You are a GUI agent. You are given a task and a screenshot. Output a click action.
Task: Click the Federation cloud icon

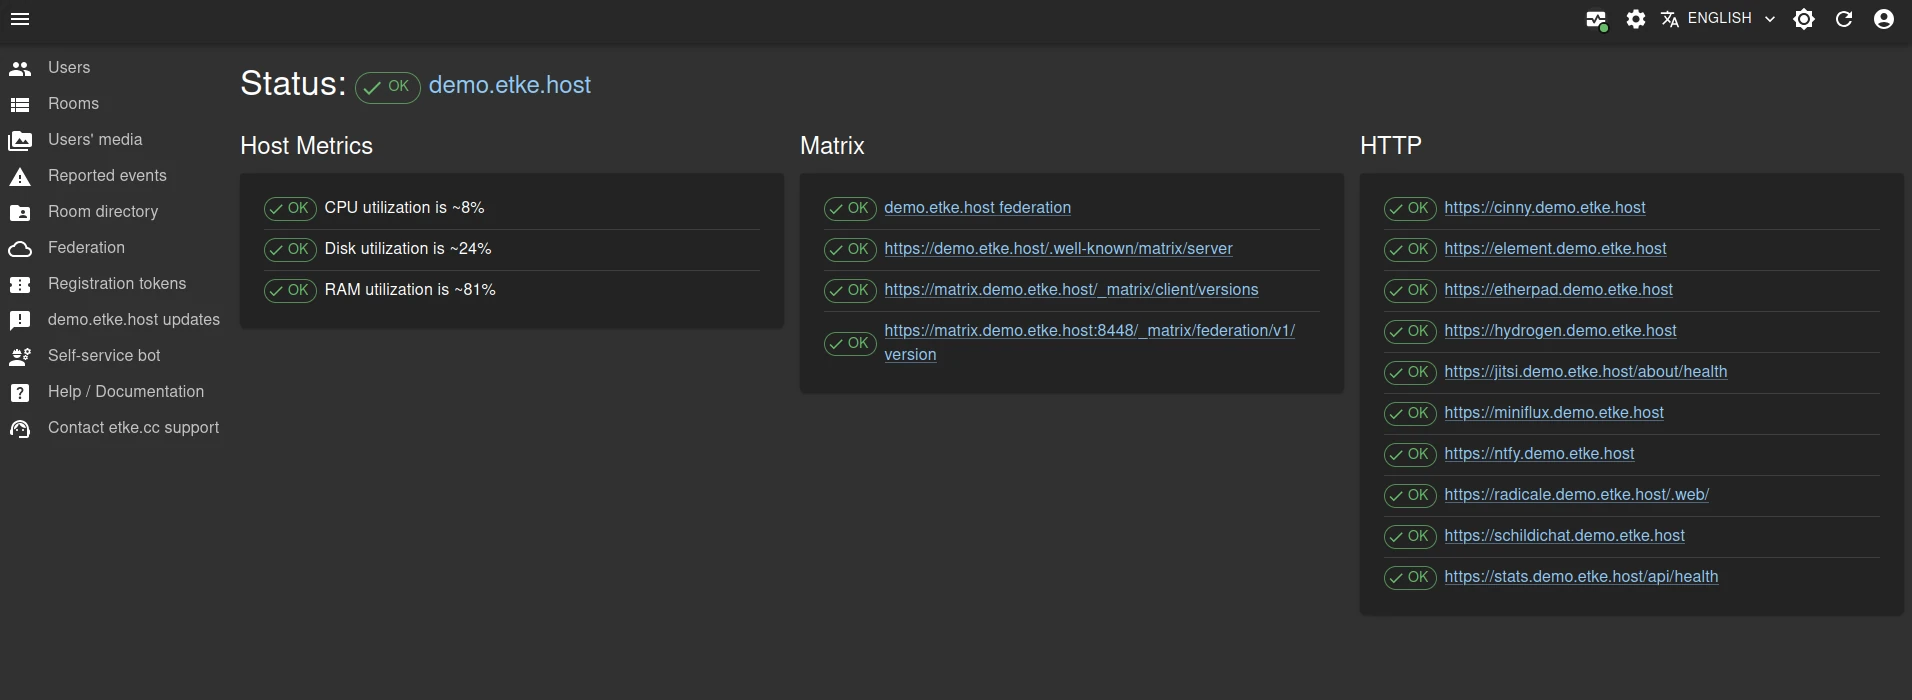(x=20, y=249)
